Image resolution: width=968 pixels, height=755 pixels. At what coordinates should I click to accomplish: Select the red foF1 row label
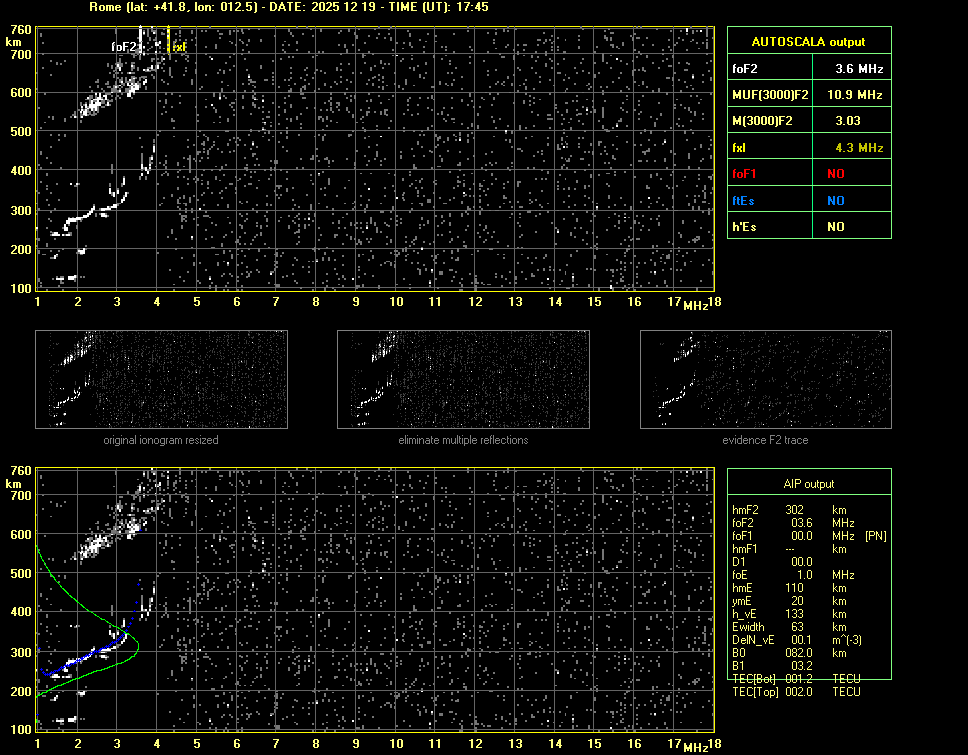[x=745, y=174]
